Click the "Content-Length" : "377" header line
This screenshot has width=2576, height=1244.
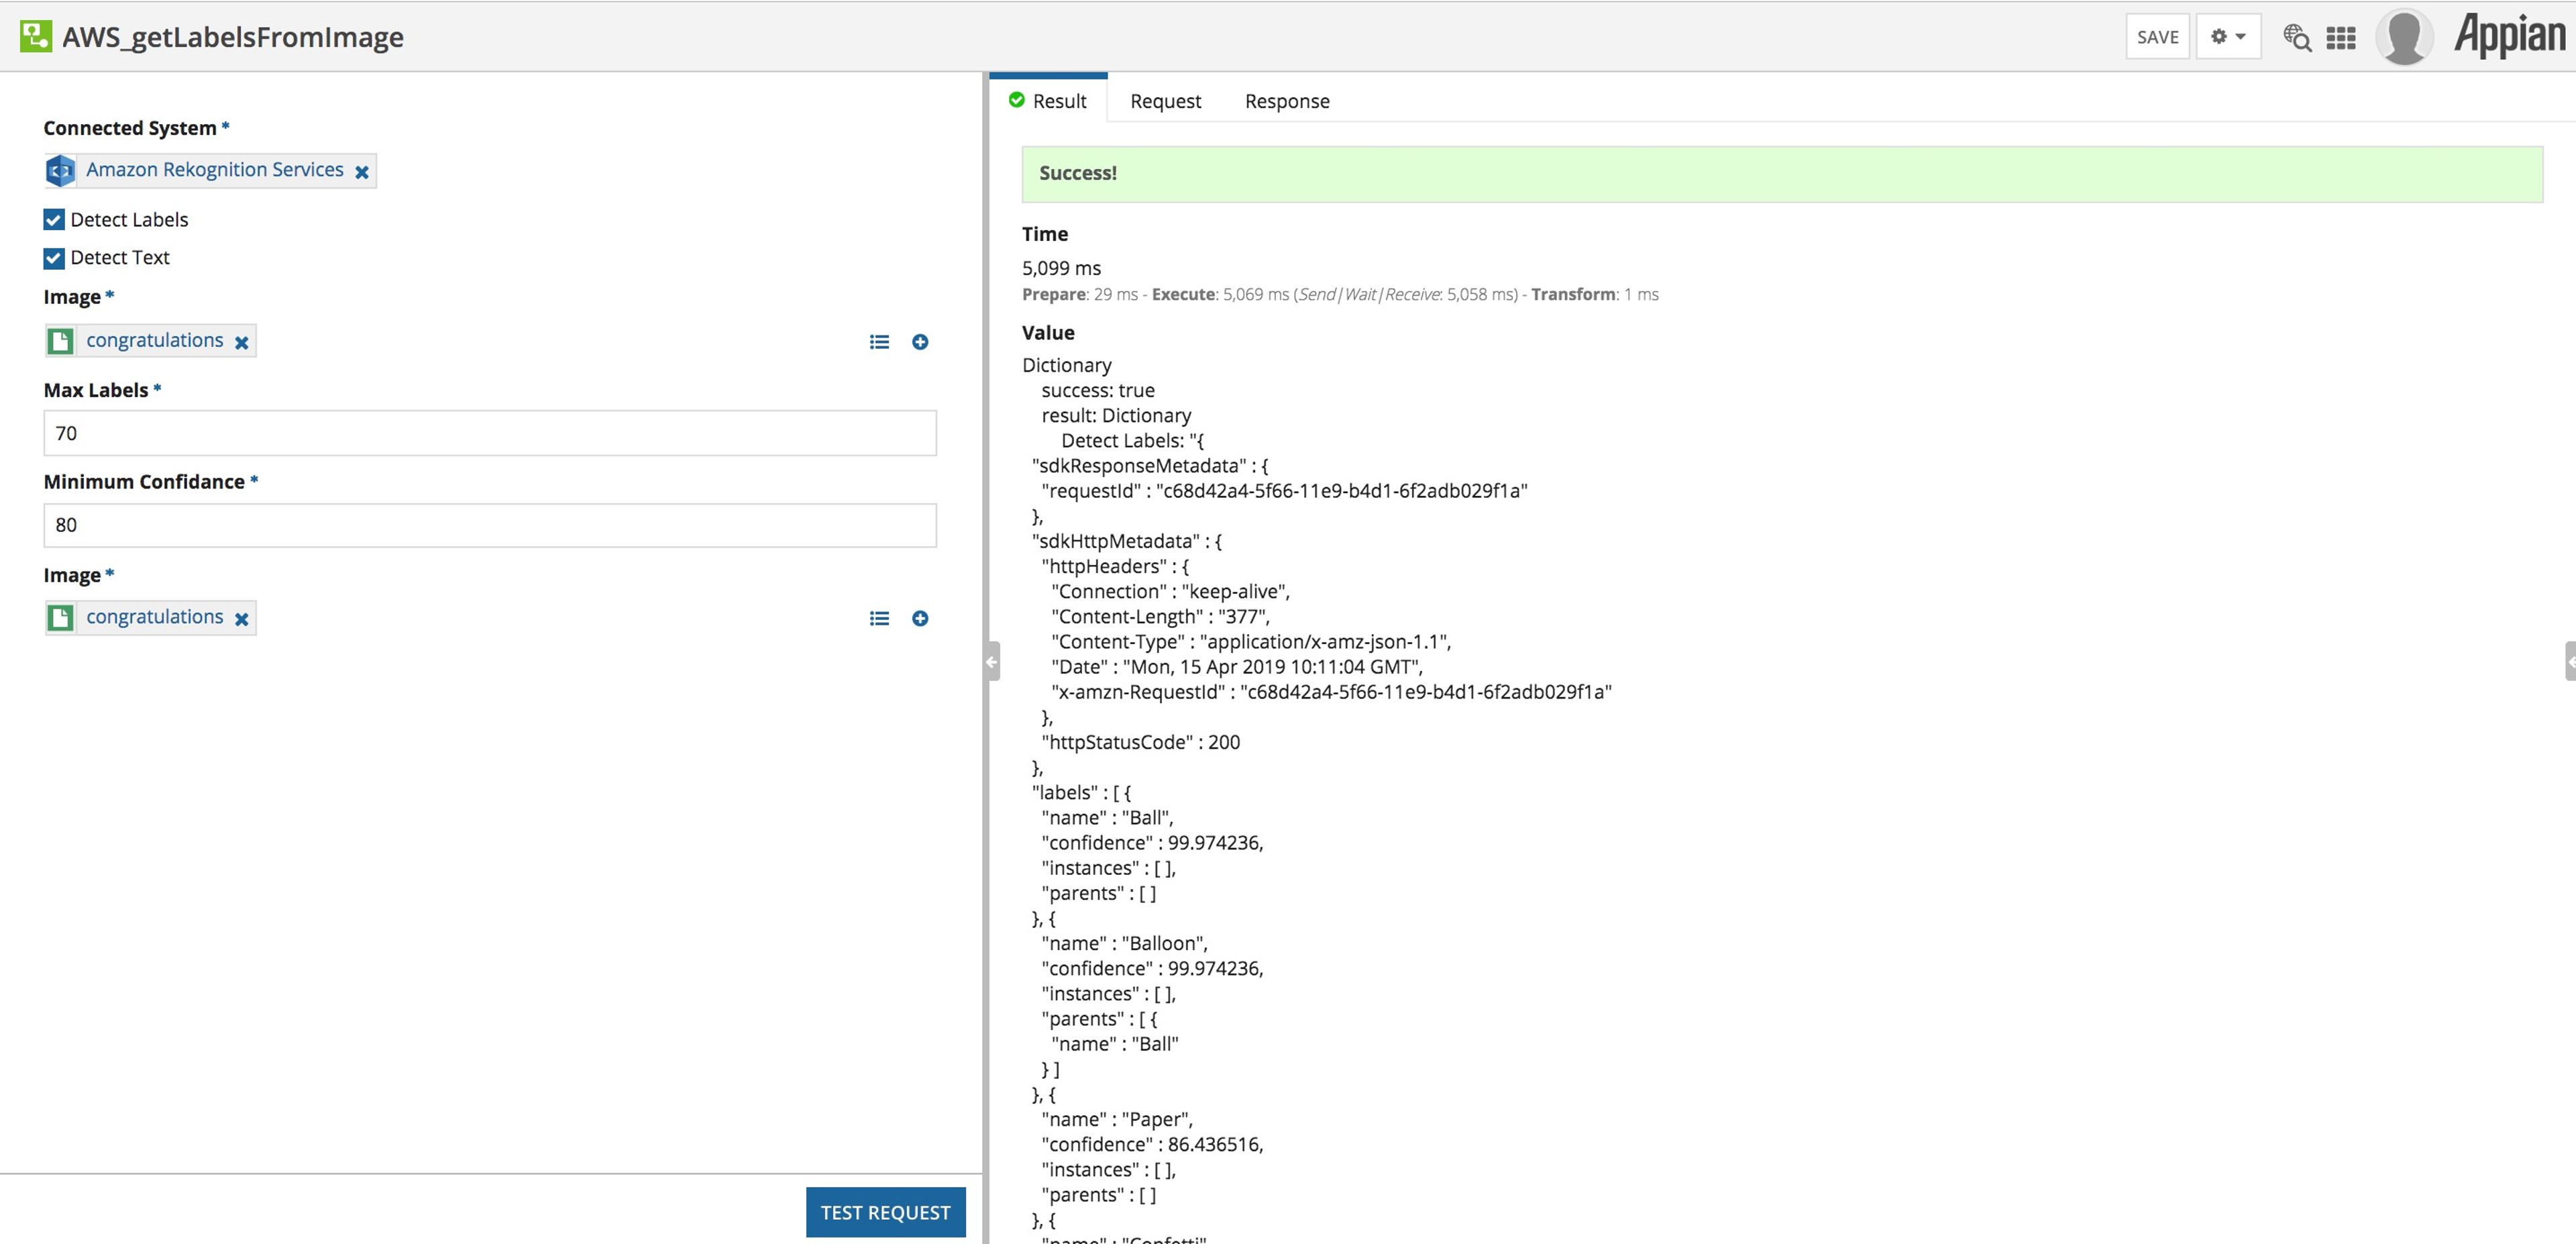[1160, 616]
